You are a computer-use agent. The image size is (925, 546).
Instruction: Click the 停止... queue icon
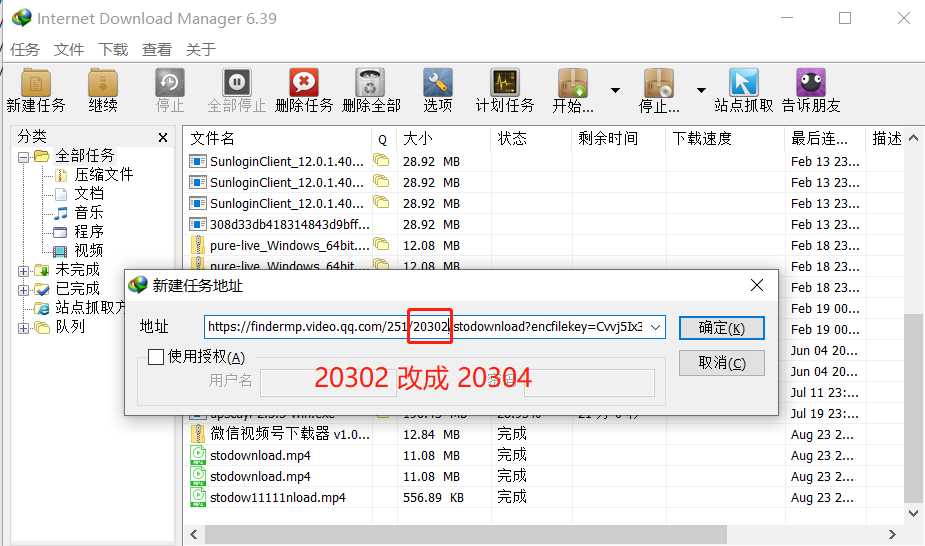click(x=659, y=90)
